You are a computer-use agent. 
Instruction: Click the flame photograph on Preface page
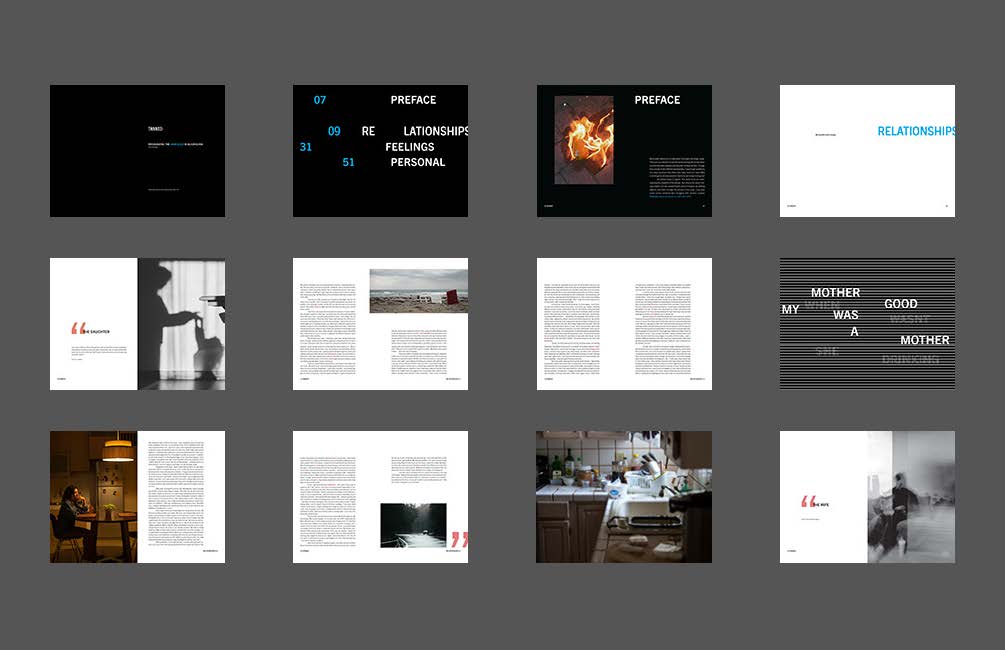[x=584, y=139]
